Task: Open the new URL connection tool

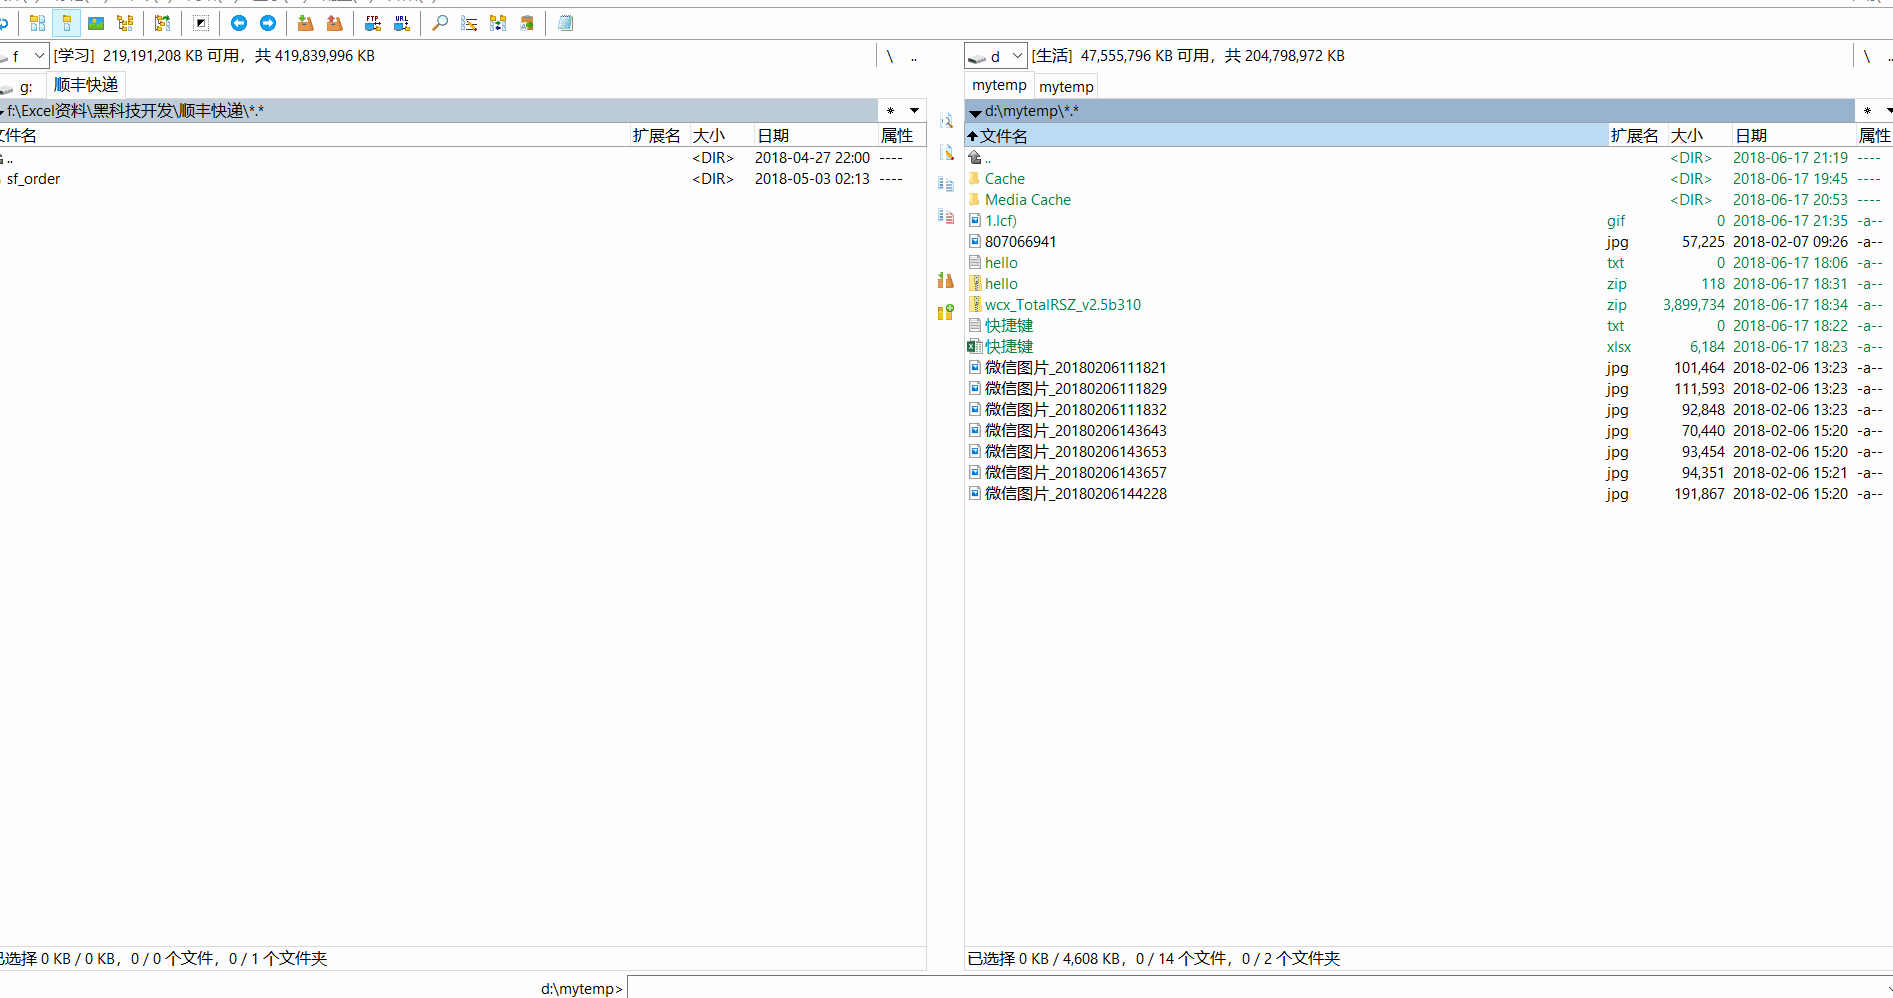Action: pyautogui.click(x=402, y=23)
